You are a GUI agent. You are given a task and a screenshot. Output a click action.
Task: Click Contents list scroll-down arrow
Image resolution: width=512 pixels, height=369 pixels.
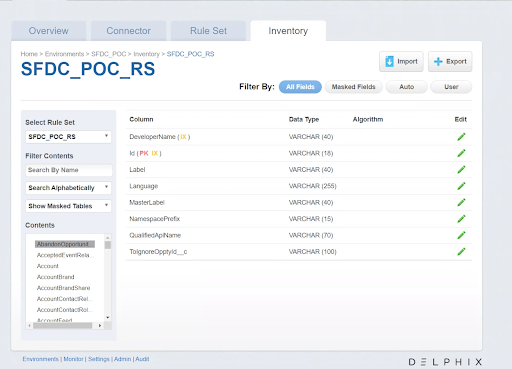pyautogui.click(x=108, y=317)
